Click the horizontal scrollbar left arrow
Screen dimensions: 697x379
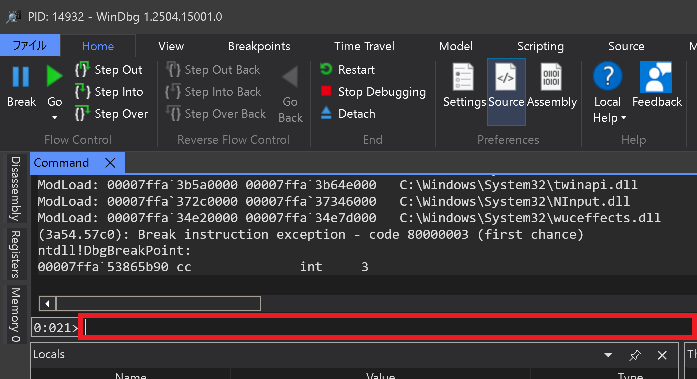tap(47, 304)
